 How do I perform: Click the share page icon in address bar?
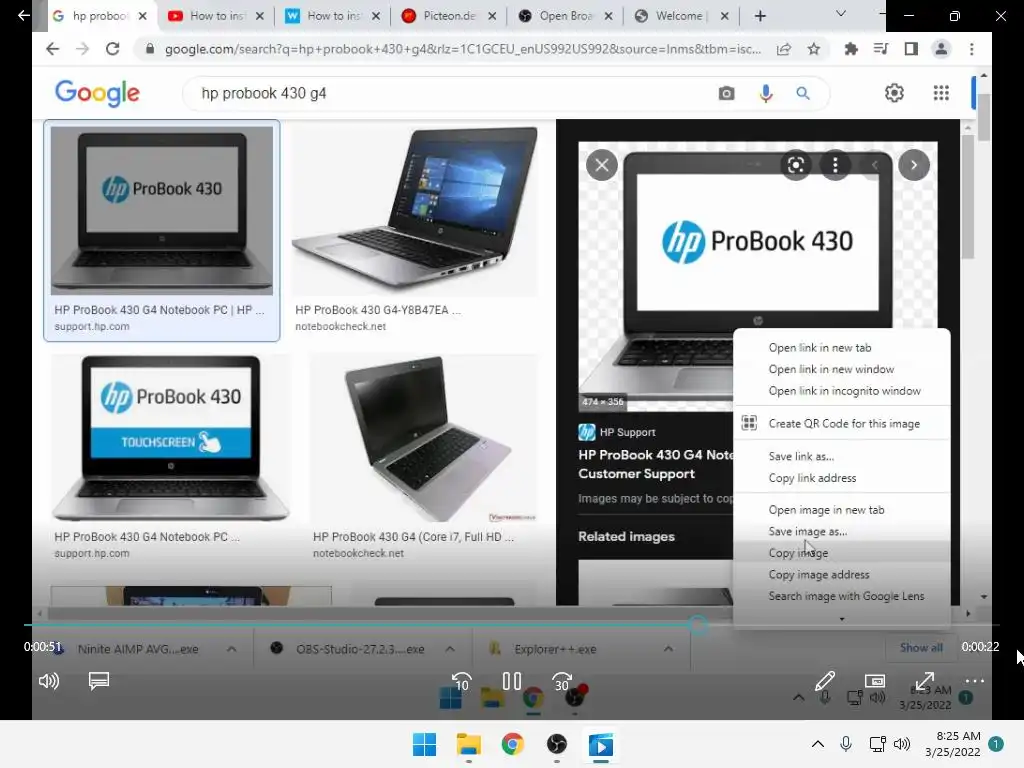(x=784, y=49)
